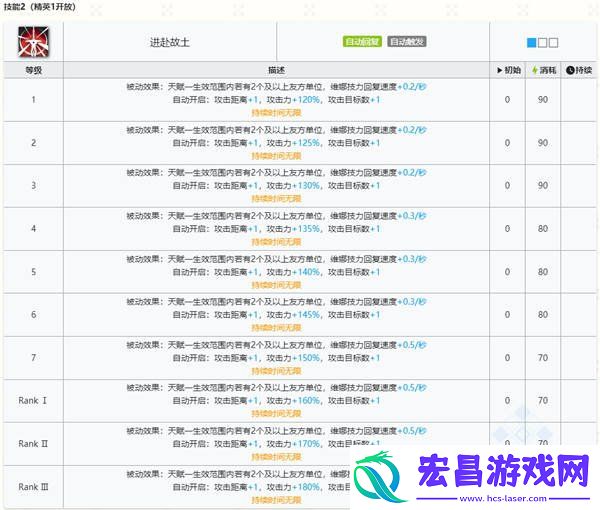Click the green 自动回复 tag
Screen dimensions: 600x510
[362, 41]
